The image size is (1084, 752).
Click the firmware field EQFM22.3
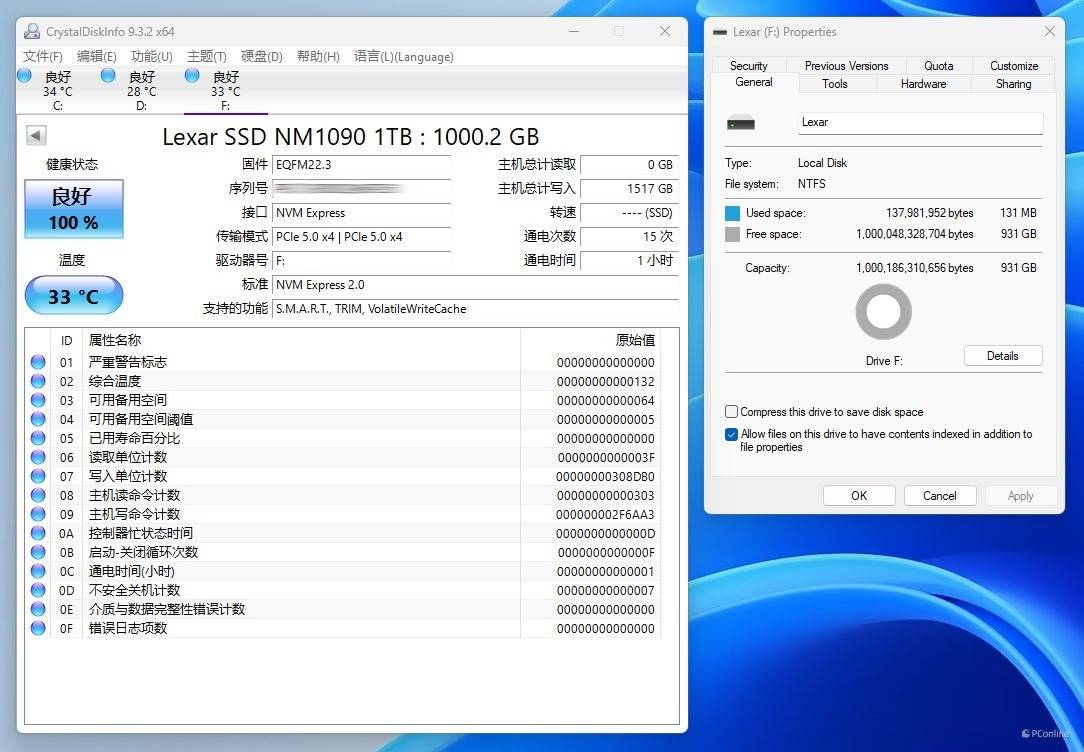coord(362,164)
